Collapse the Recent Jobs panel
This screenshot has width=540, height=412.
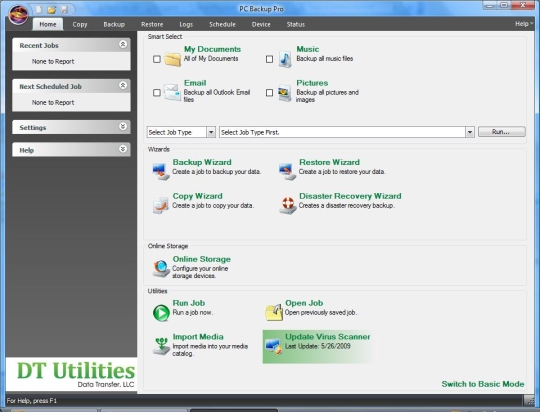tap(123, 44)
